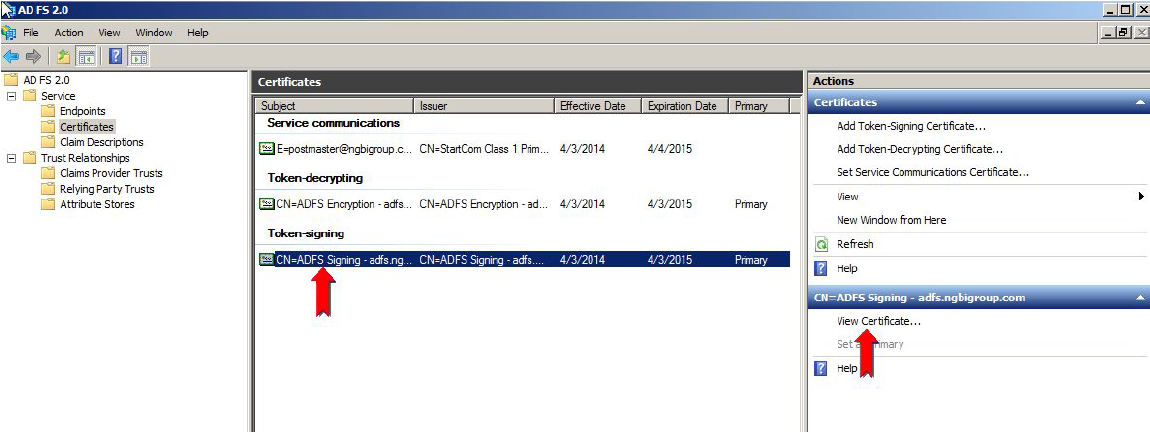
Task: Open the View menu in menu bar
Action: [109, 32]
